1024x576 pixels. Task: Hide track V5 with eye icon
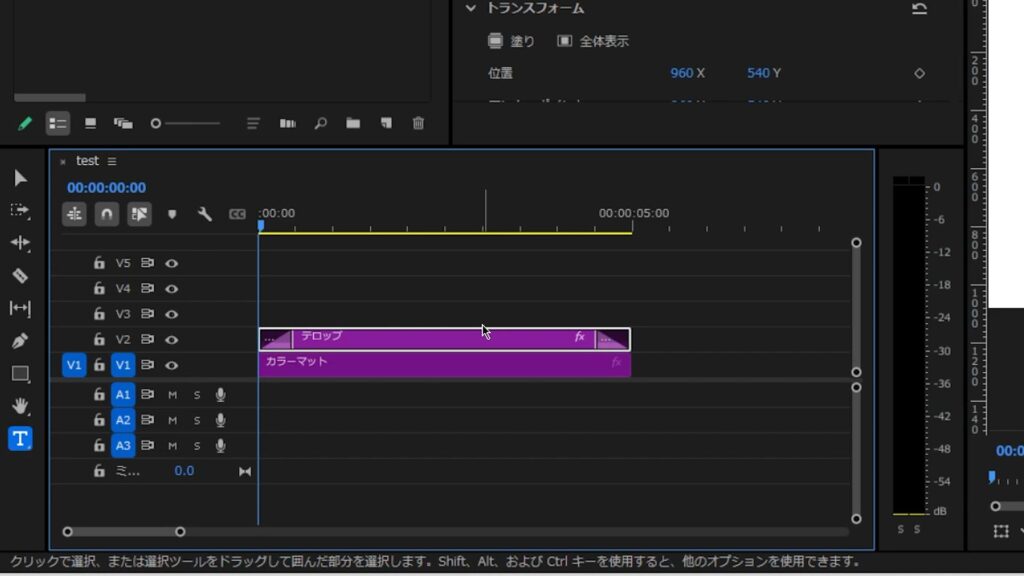172,263
